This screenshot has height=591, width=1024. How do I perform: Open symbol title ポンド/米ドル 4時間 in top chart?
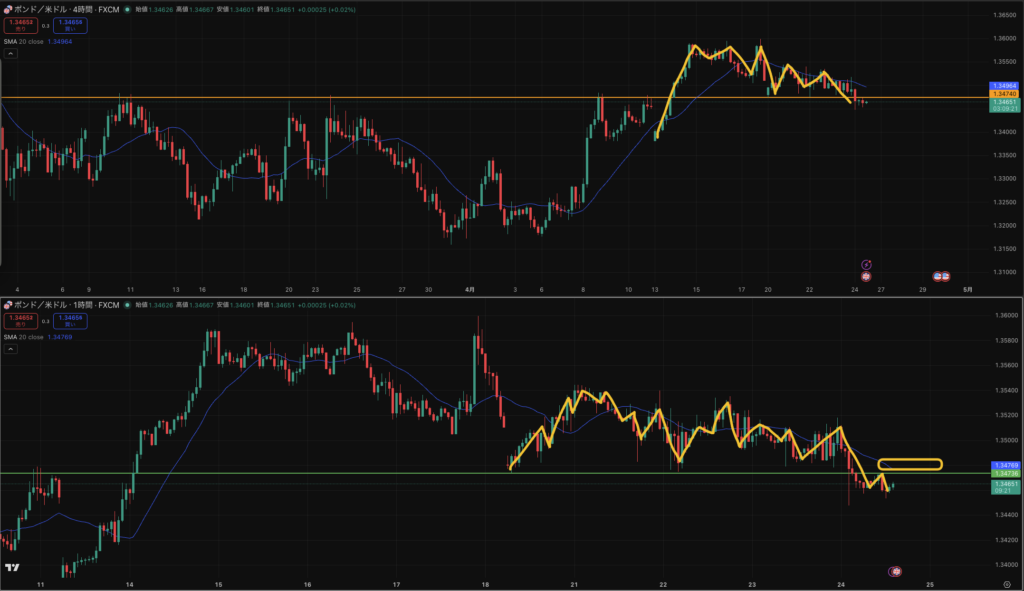(60, 9)
